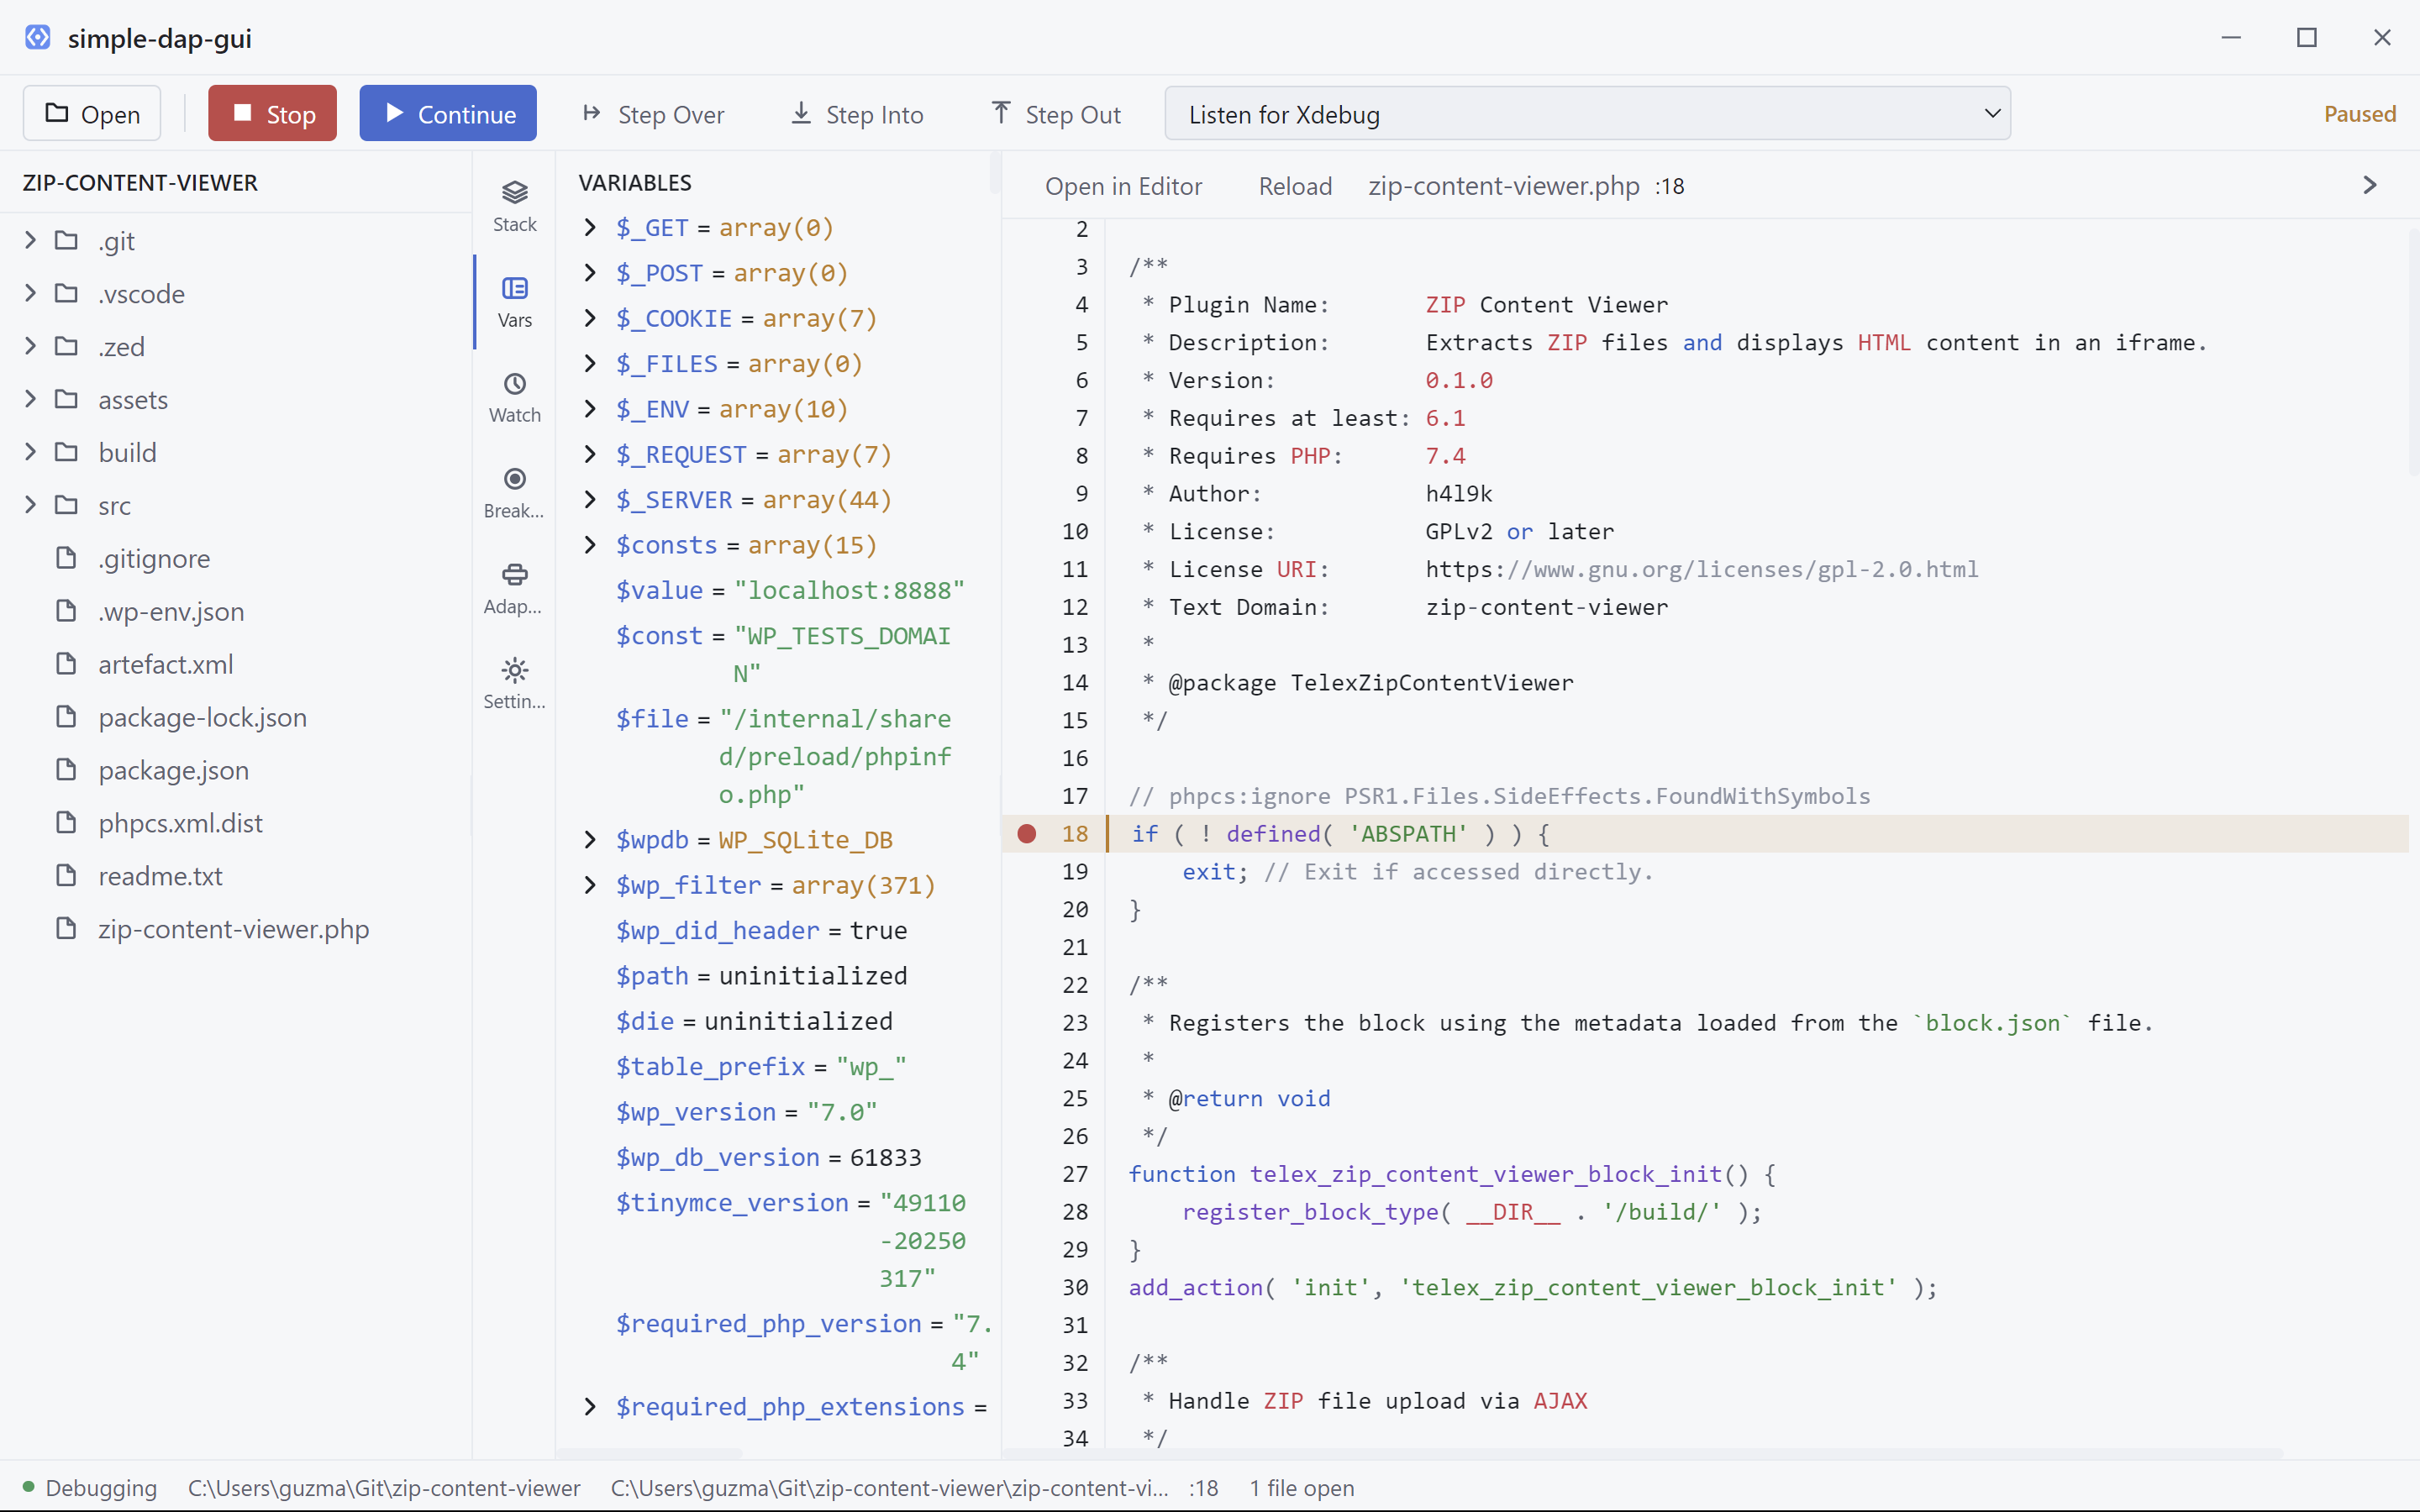
Task: Open the package.json file
Action: (236, 770)
